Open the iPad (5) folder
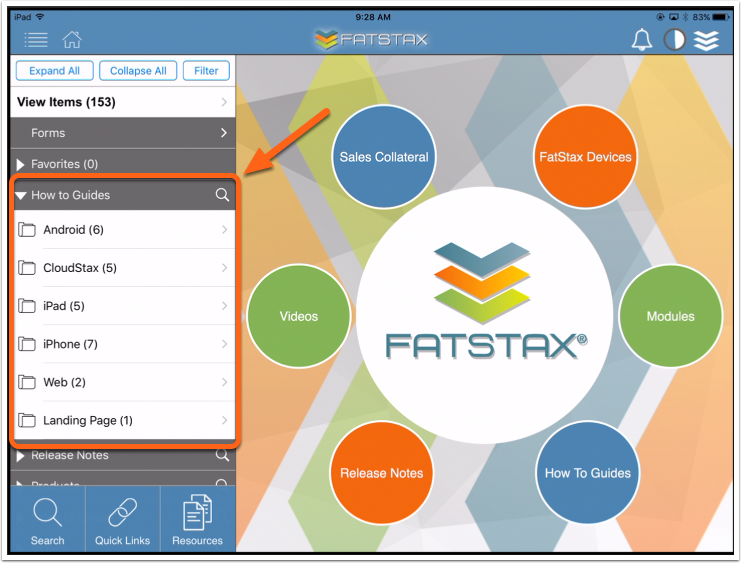This screenshot has width=741, height=563. [125, 306]
